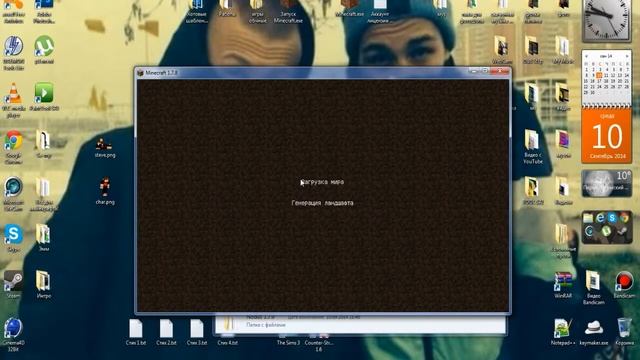
Task: Select the Counter-Strike 1.6 desktop label
Action: click(x=319, y=346)
